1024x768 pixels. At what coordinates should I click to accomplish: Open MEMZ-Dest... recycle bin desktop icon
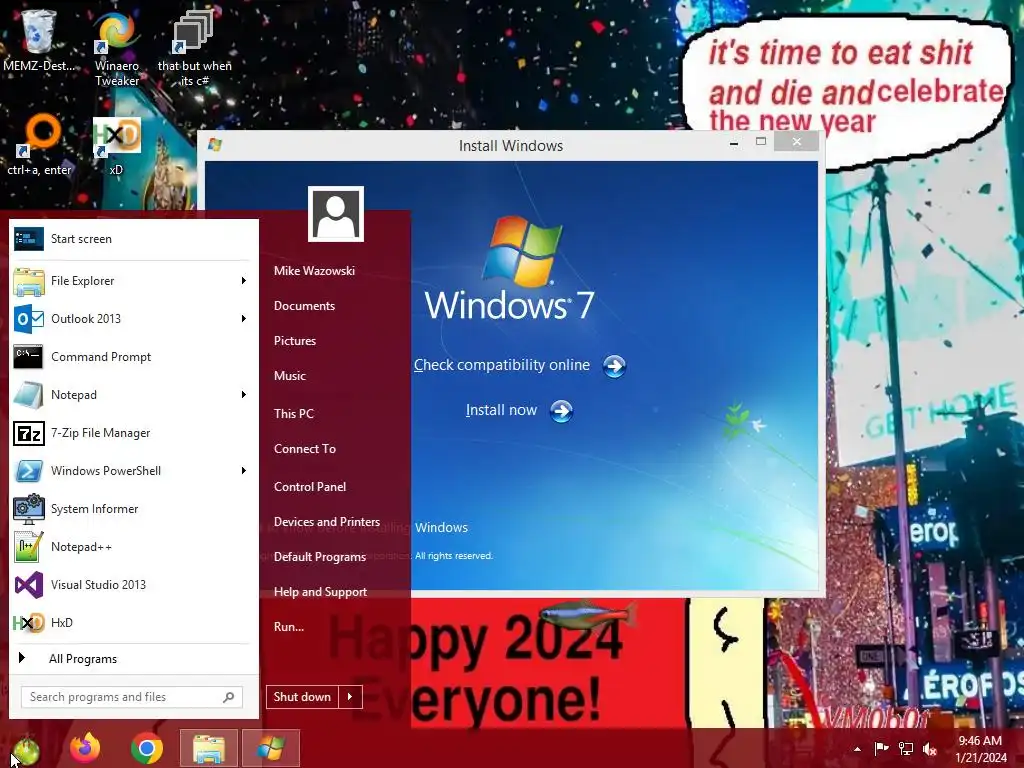coord(39,39)
